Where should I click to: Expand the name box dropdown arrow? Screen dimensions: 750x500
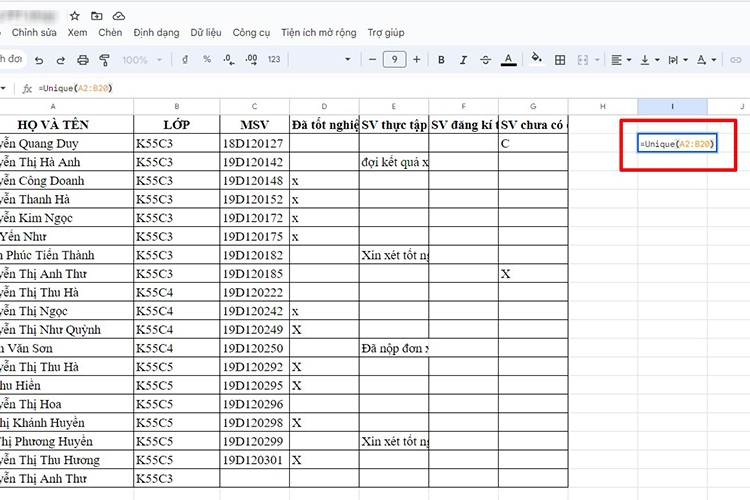(3, 89)
